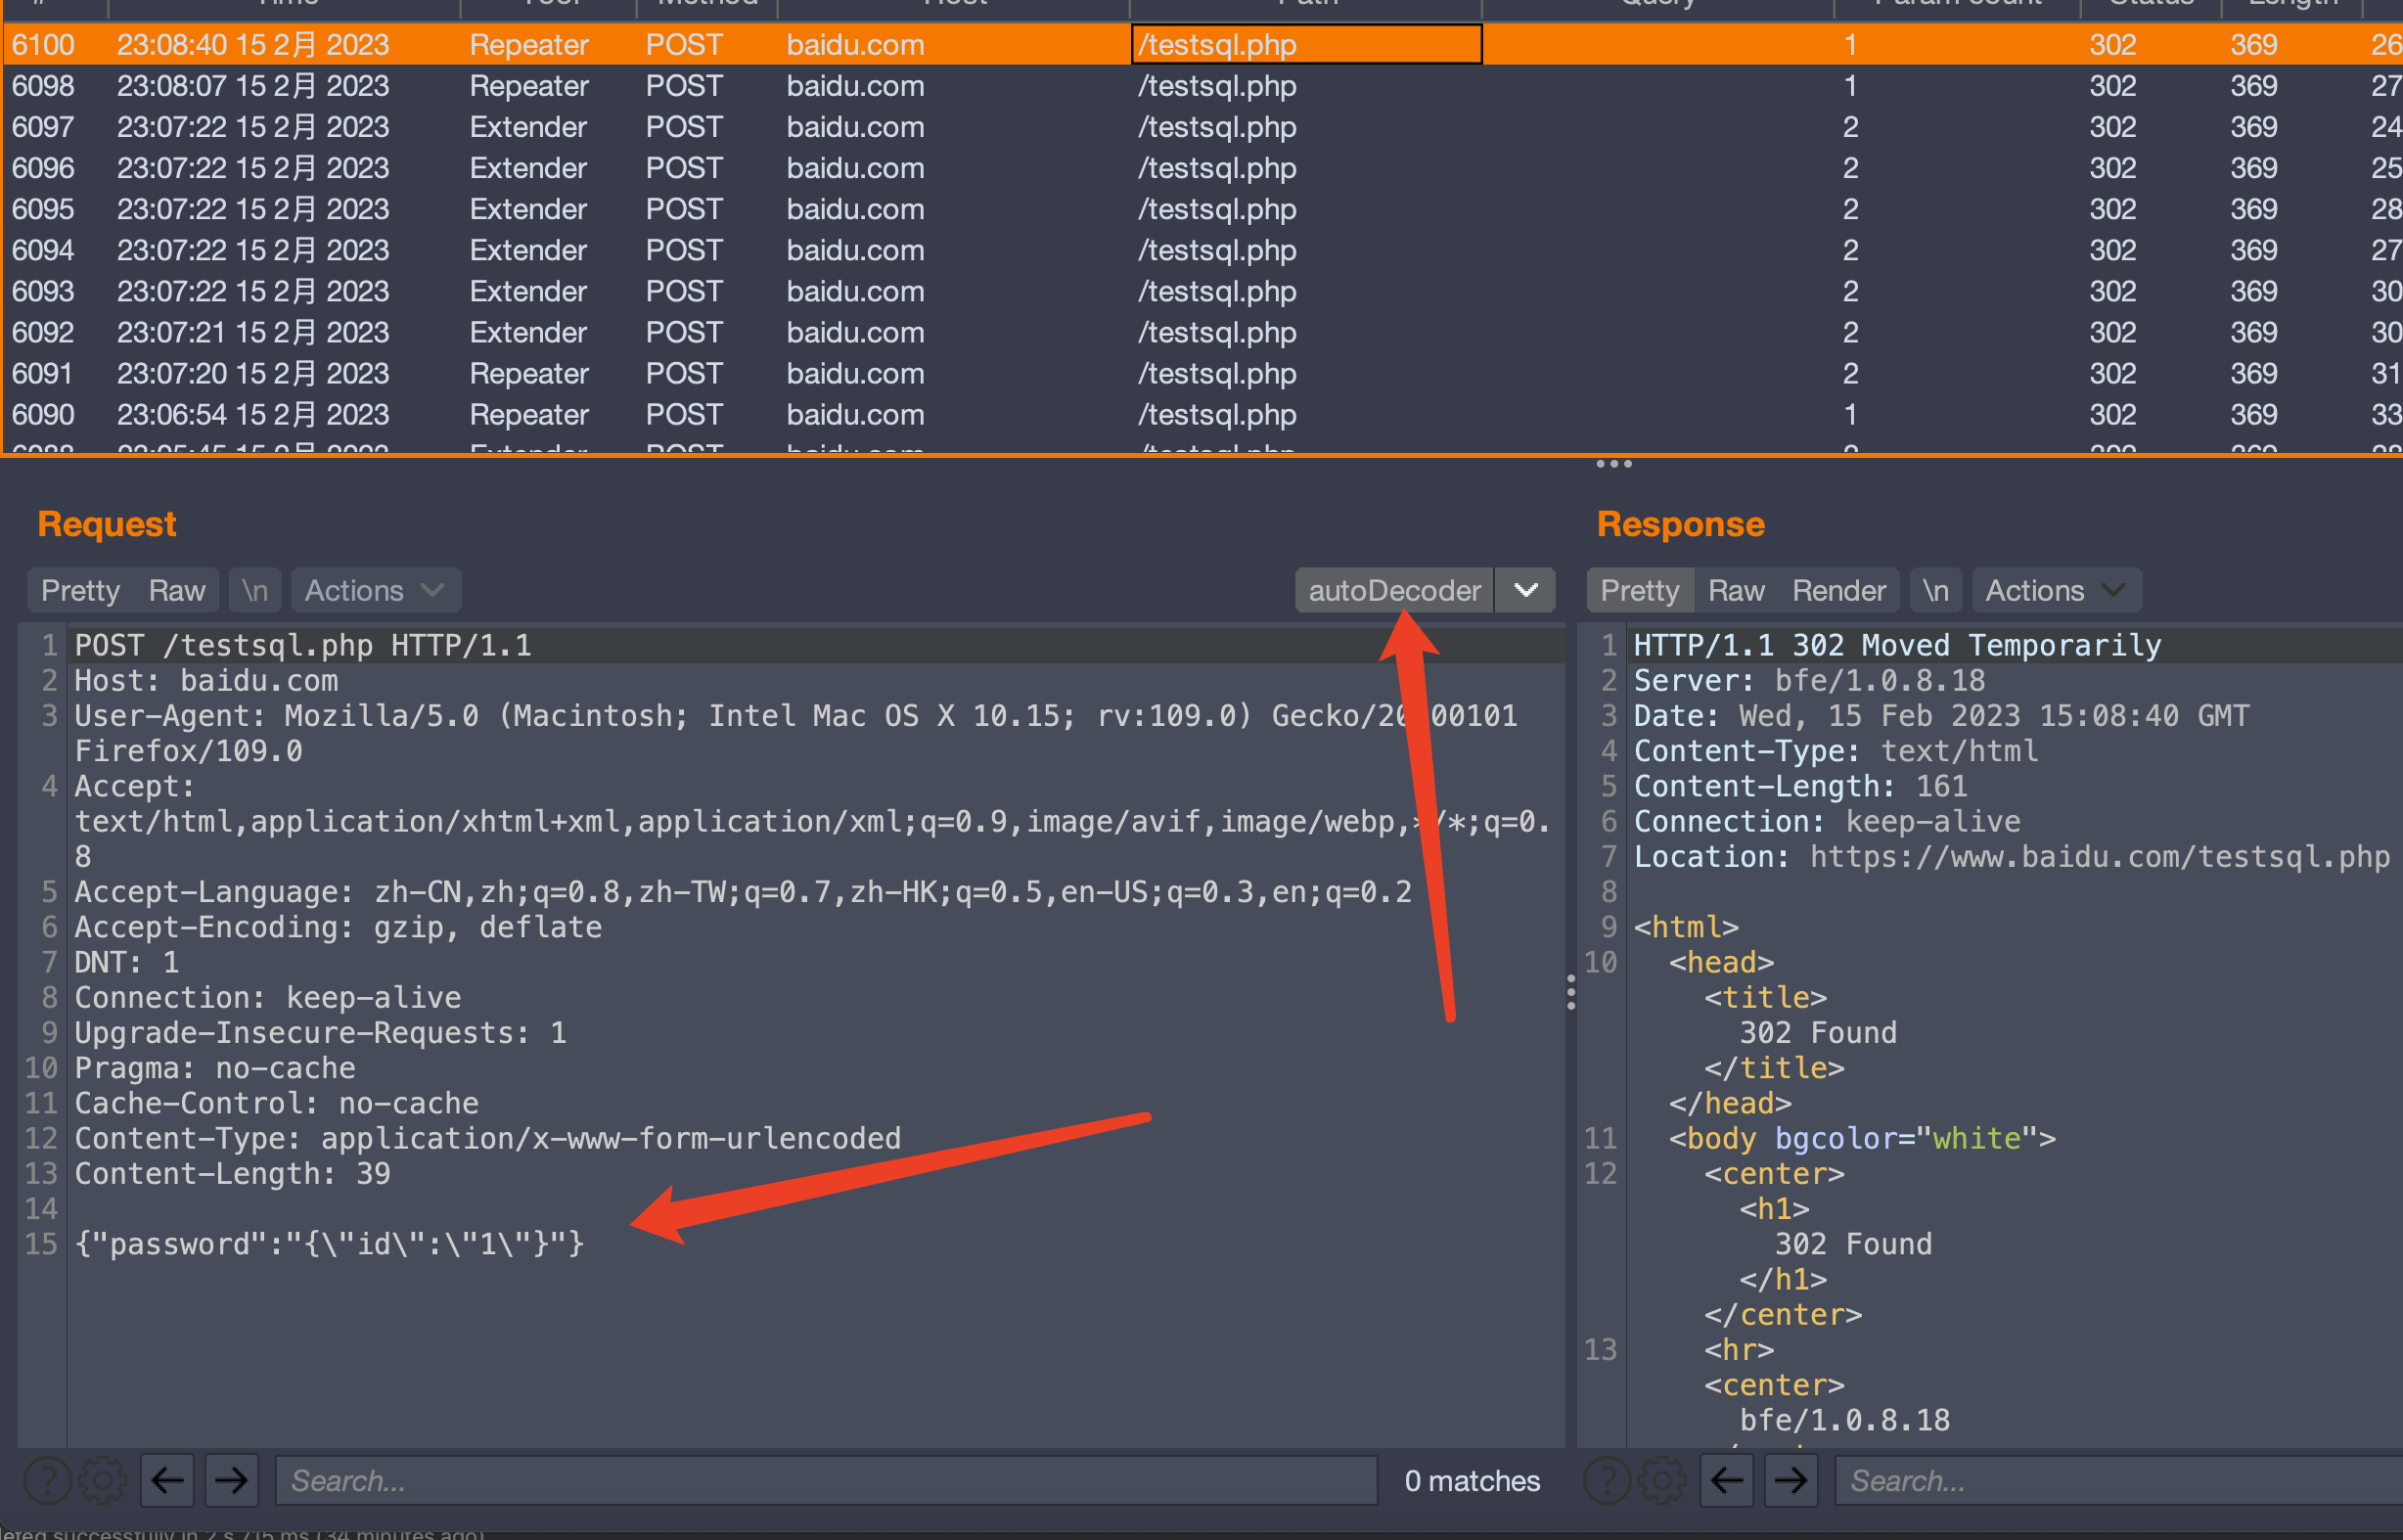Go to next search match in request
Screen dimensions: 2403x1540
coord(231,1480)
